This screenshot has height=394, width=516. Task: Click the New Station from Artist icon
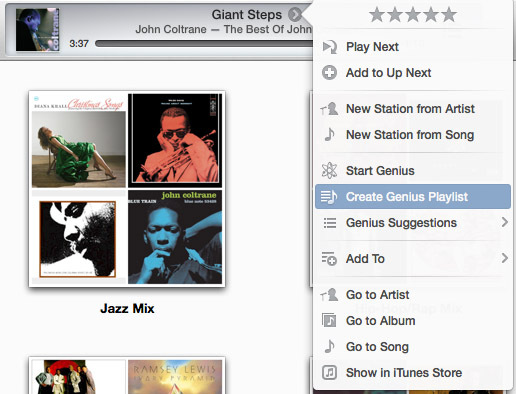tap(329, 109)
